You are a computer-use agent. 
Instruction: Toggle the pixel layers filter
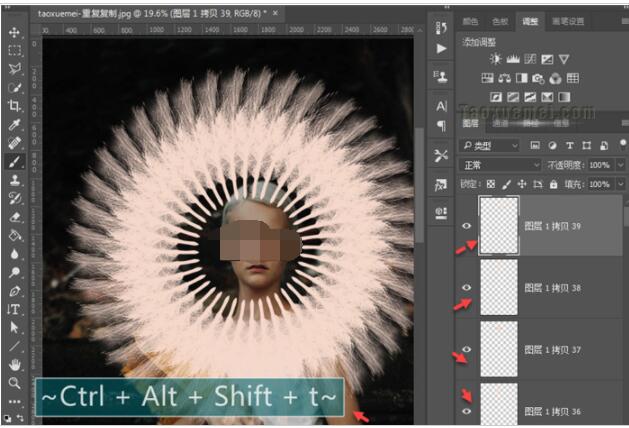pyautogui.click(x=535, y=146)
